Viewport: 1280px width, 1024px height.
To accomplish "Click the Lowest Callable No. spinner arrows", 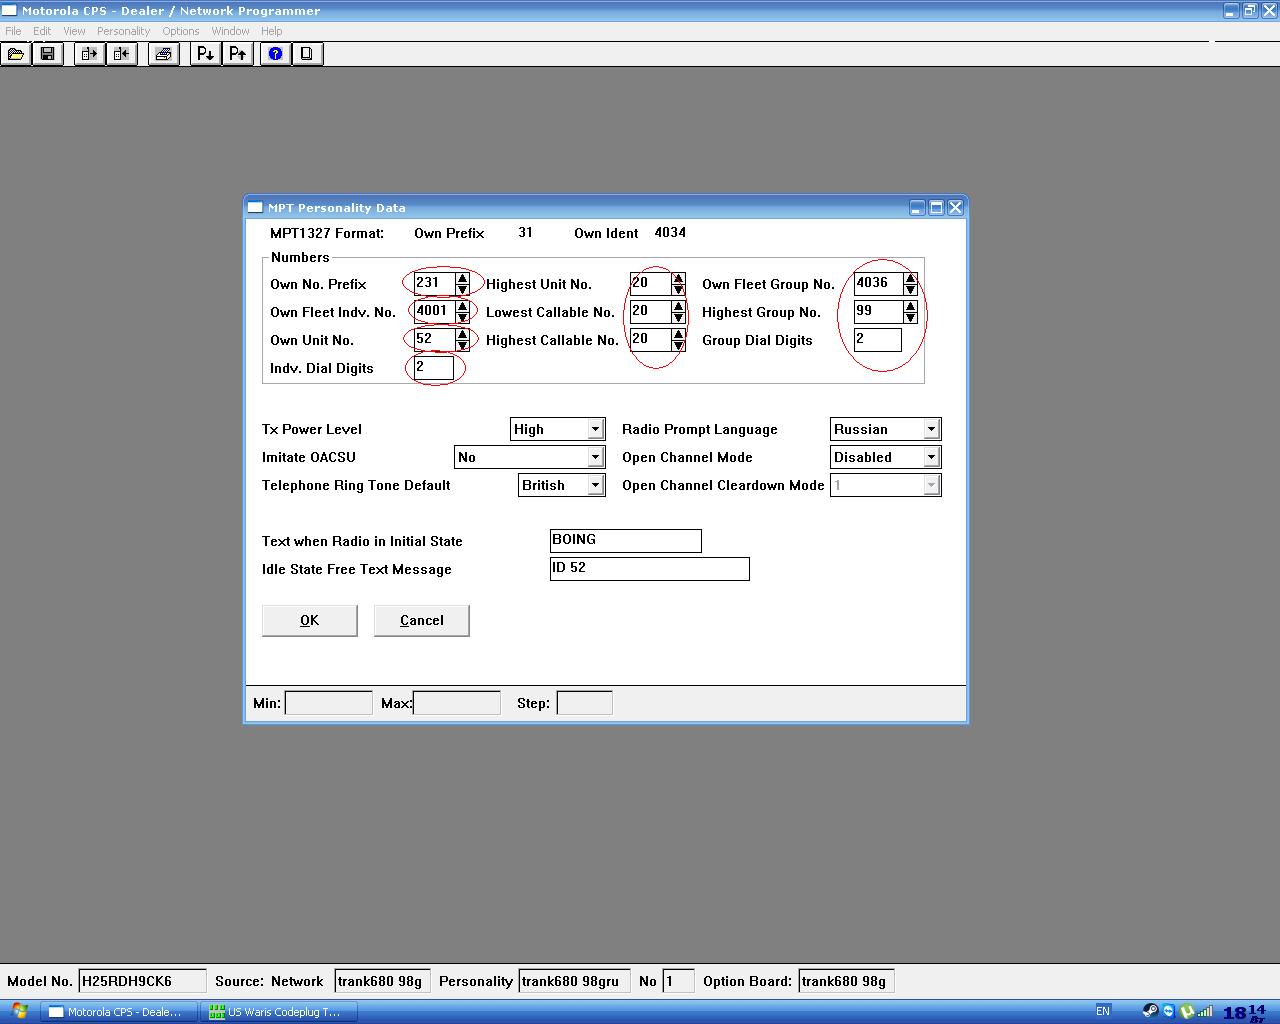I will pyautogui.click(x=678, y=312).
